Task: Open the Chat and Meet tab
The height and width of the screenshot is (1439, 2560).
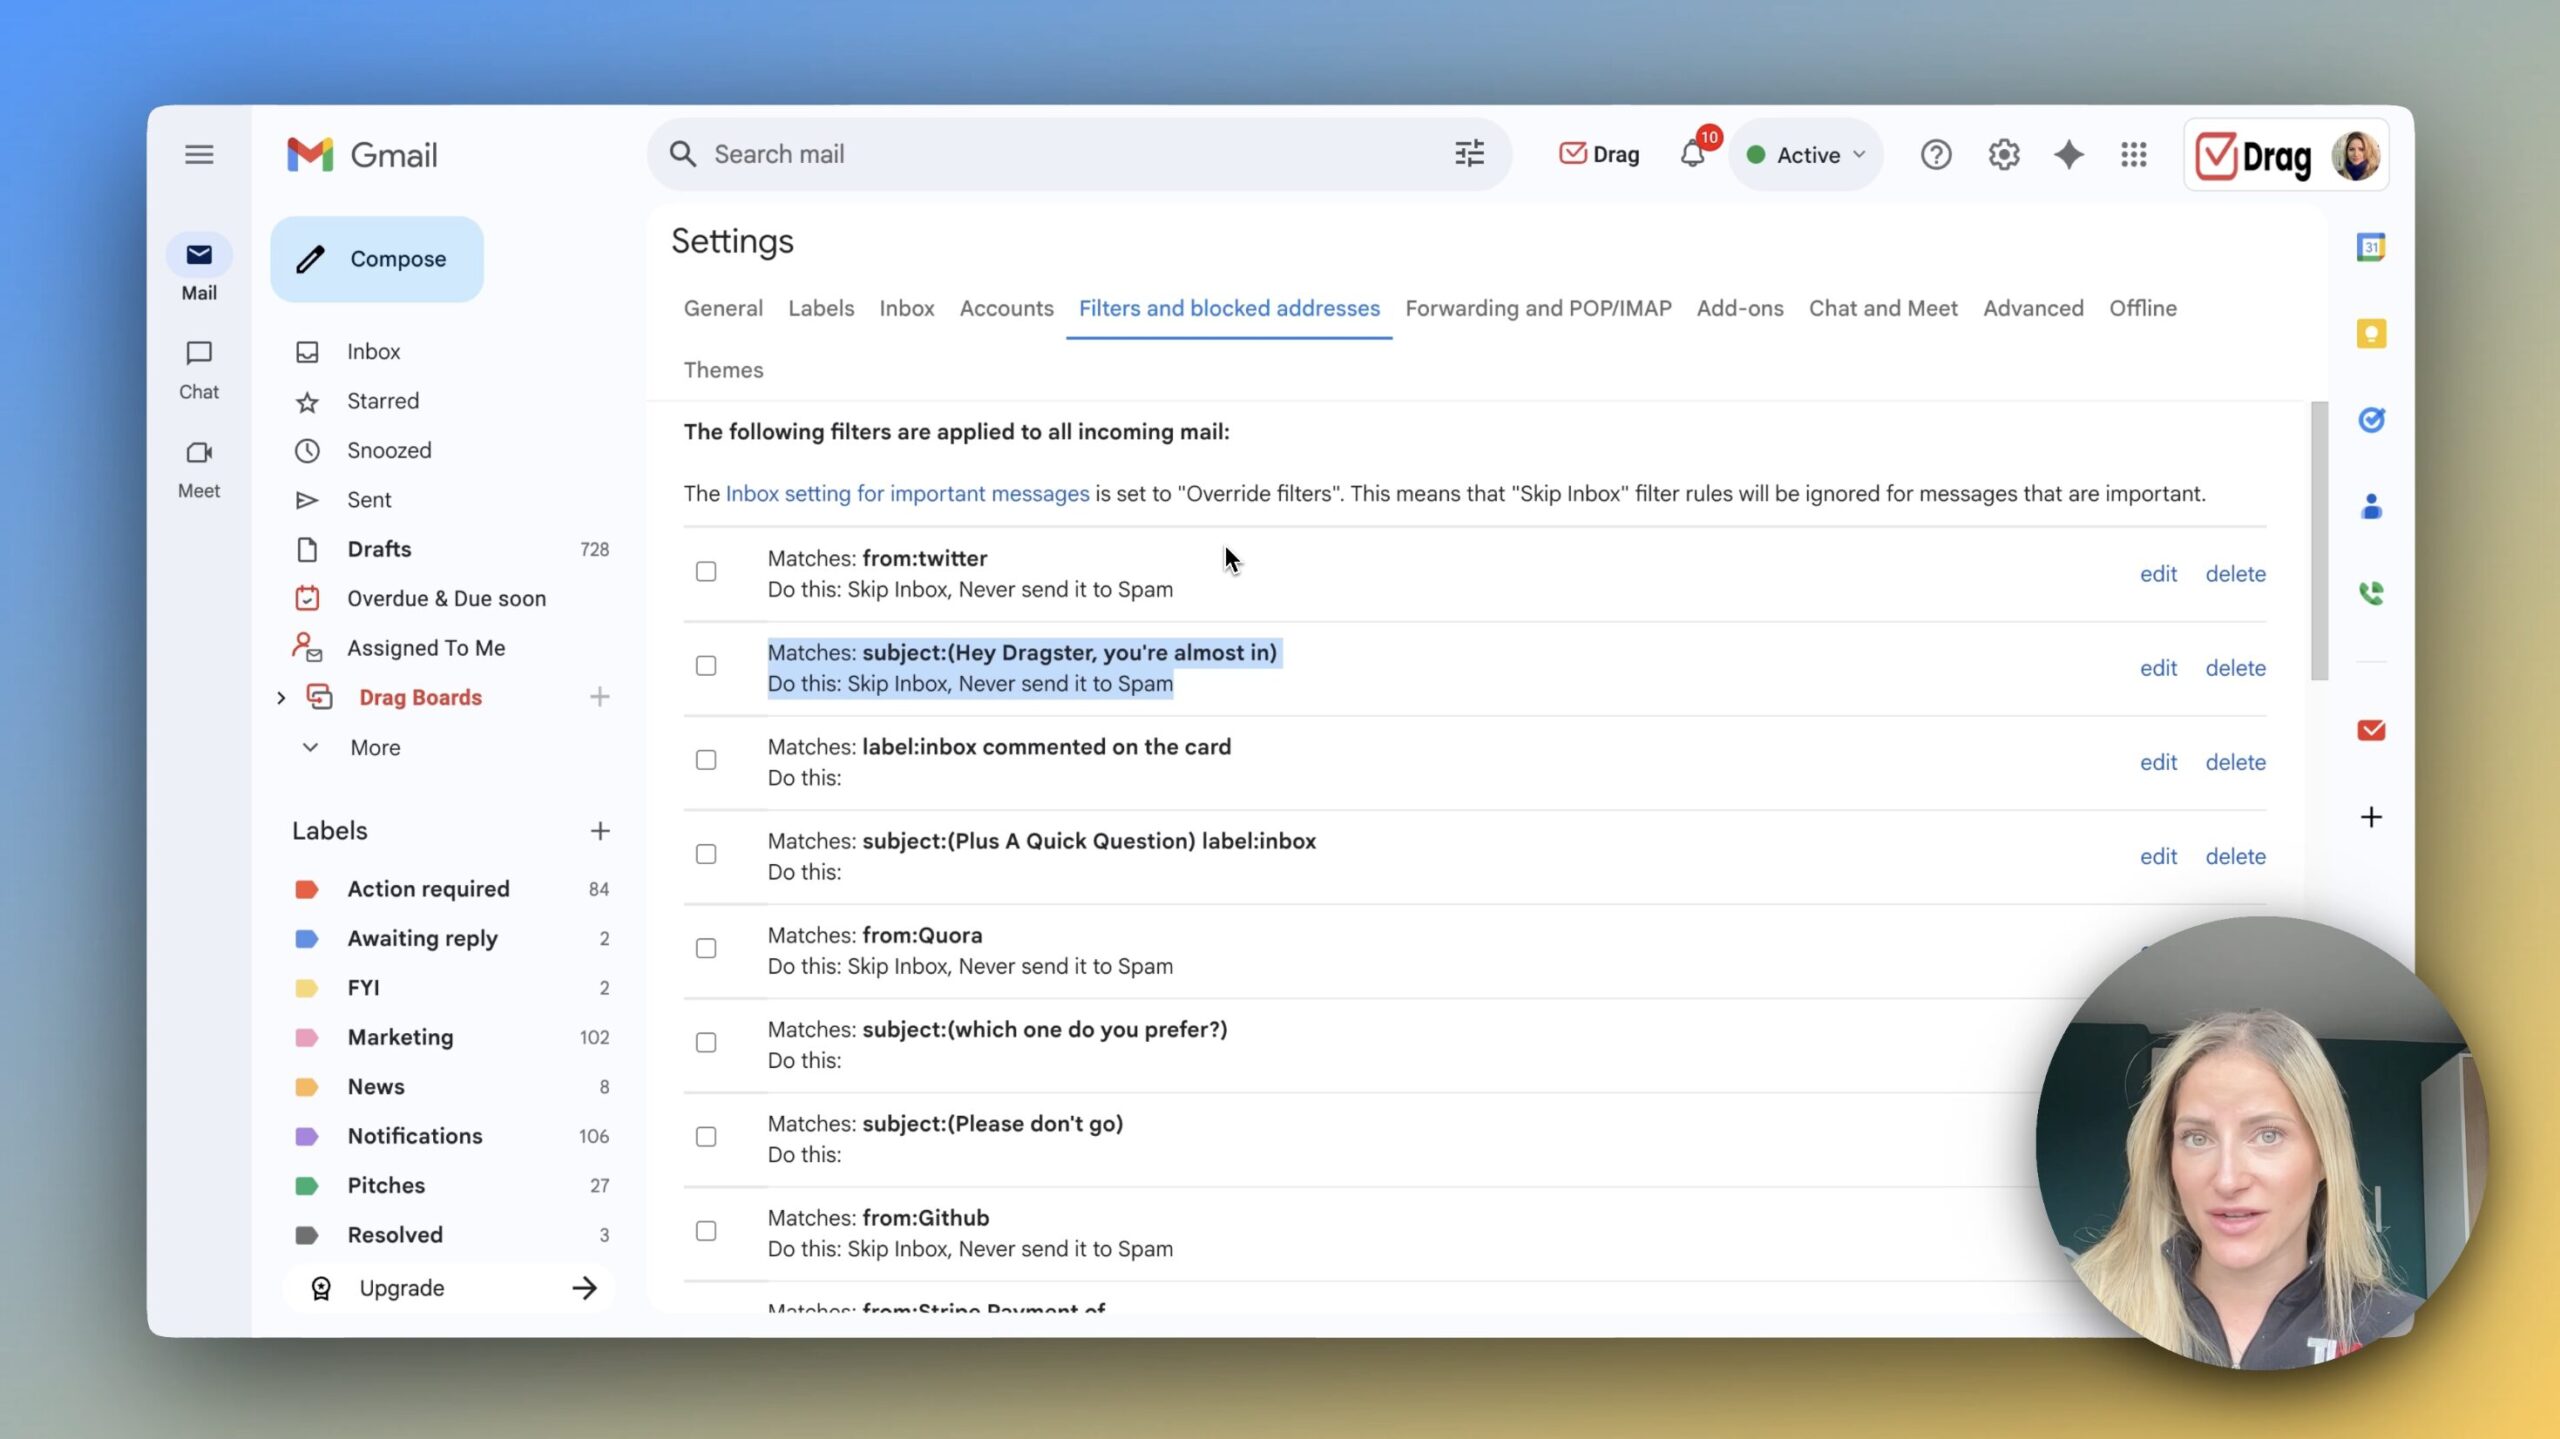Action: (x=1883, y=308)
